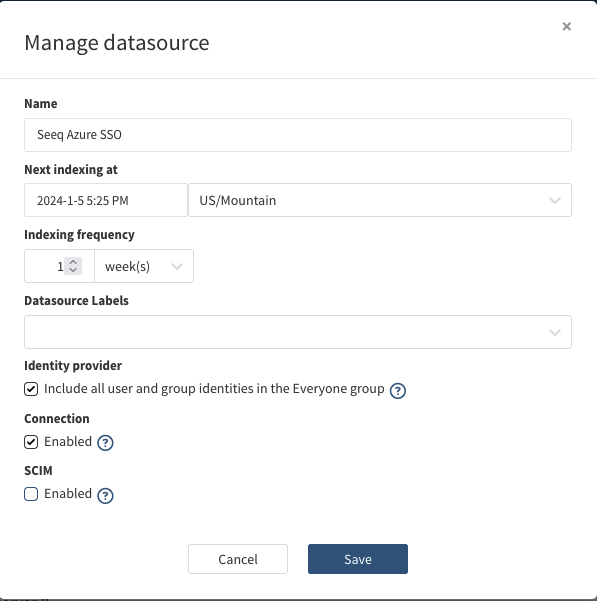This screenshot has height=601, width=597.
Task: Disable the Connection Enabled checkbox
Action: (31, 442)
